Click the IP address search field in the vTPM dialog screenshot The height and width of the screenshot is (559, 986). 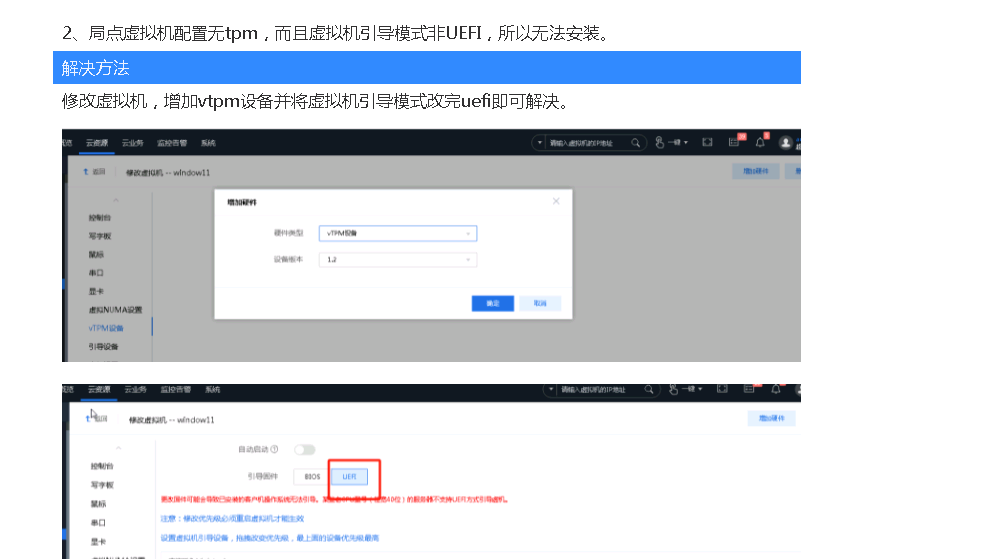(x=587, y=143)
